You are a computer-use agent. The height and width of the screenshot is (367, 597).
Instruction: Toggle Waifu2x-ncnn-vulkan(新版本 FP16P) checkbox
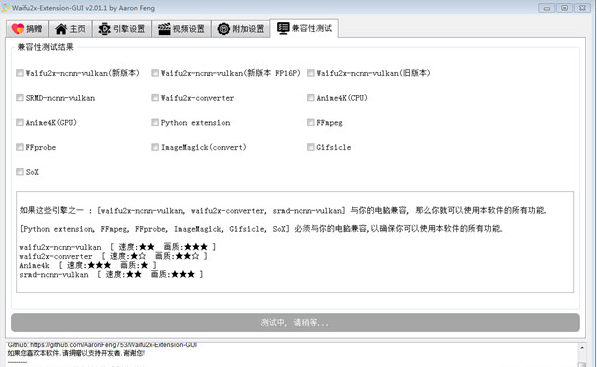coord(155,73)
